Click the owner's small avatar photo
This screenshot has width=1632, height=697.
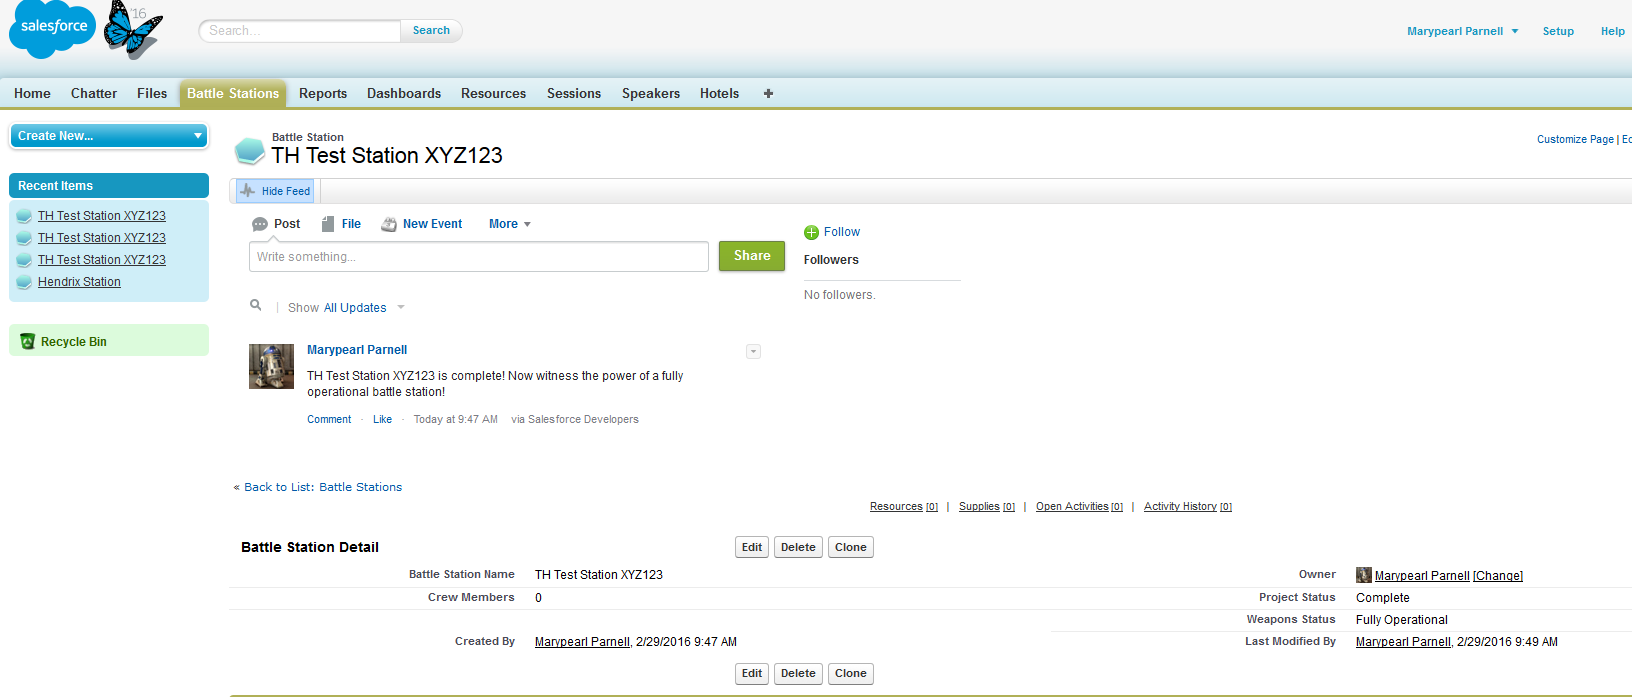point(1363,575)
